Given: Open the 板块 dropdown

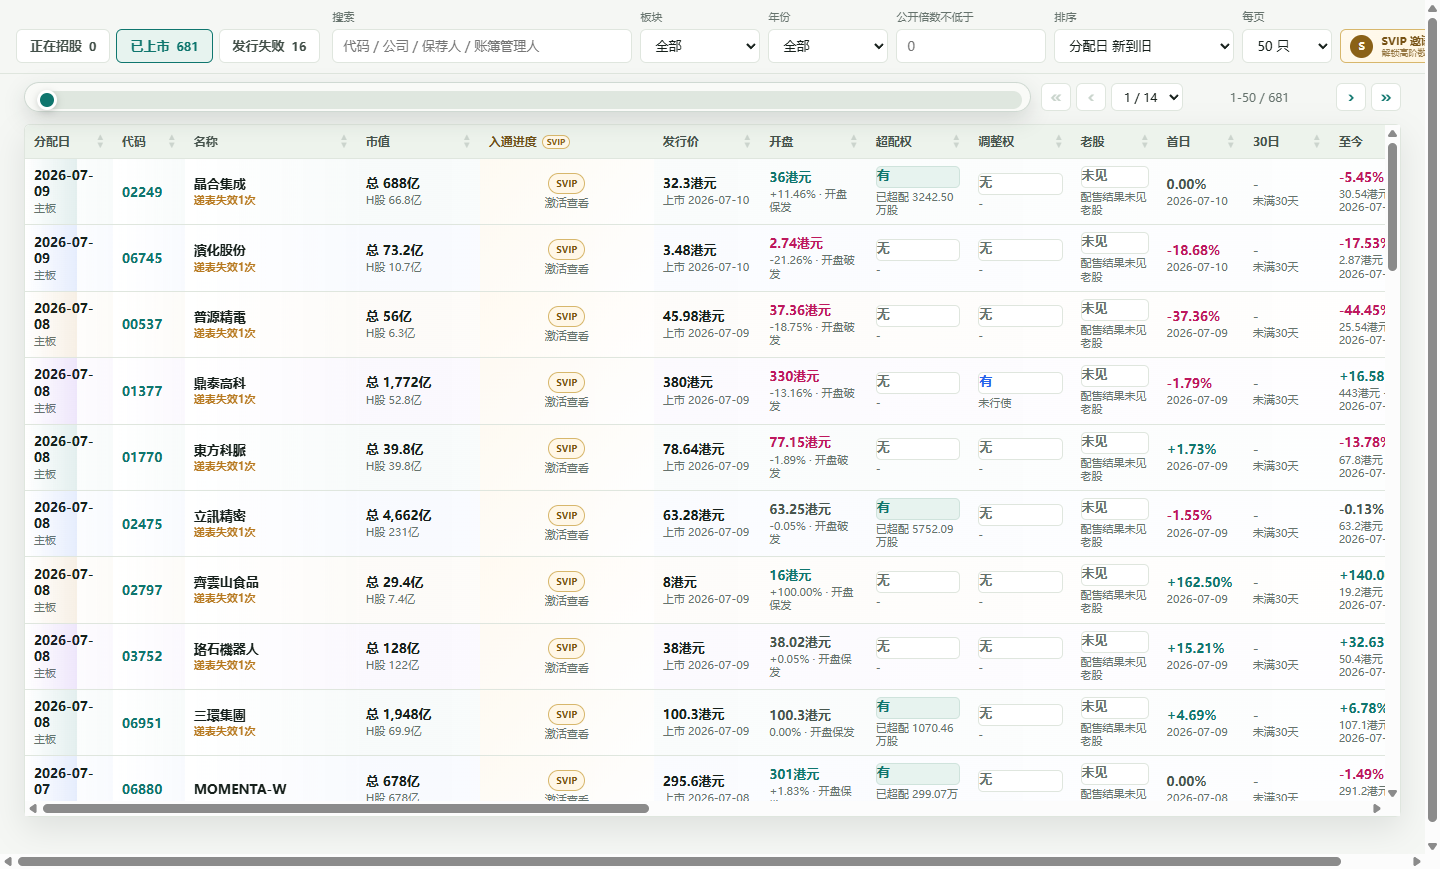Looking at the screenshot, I should [700, 46].
